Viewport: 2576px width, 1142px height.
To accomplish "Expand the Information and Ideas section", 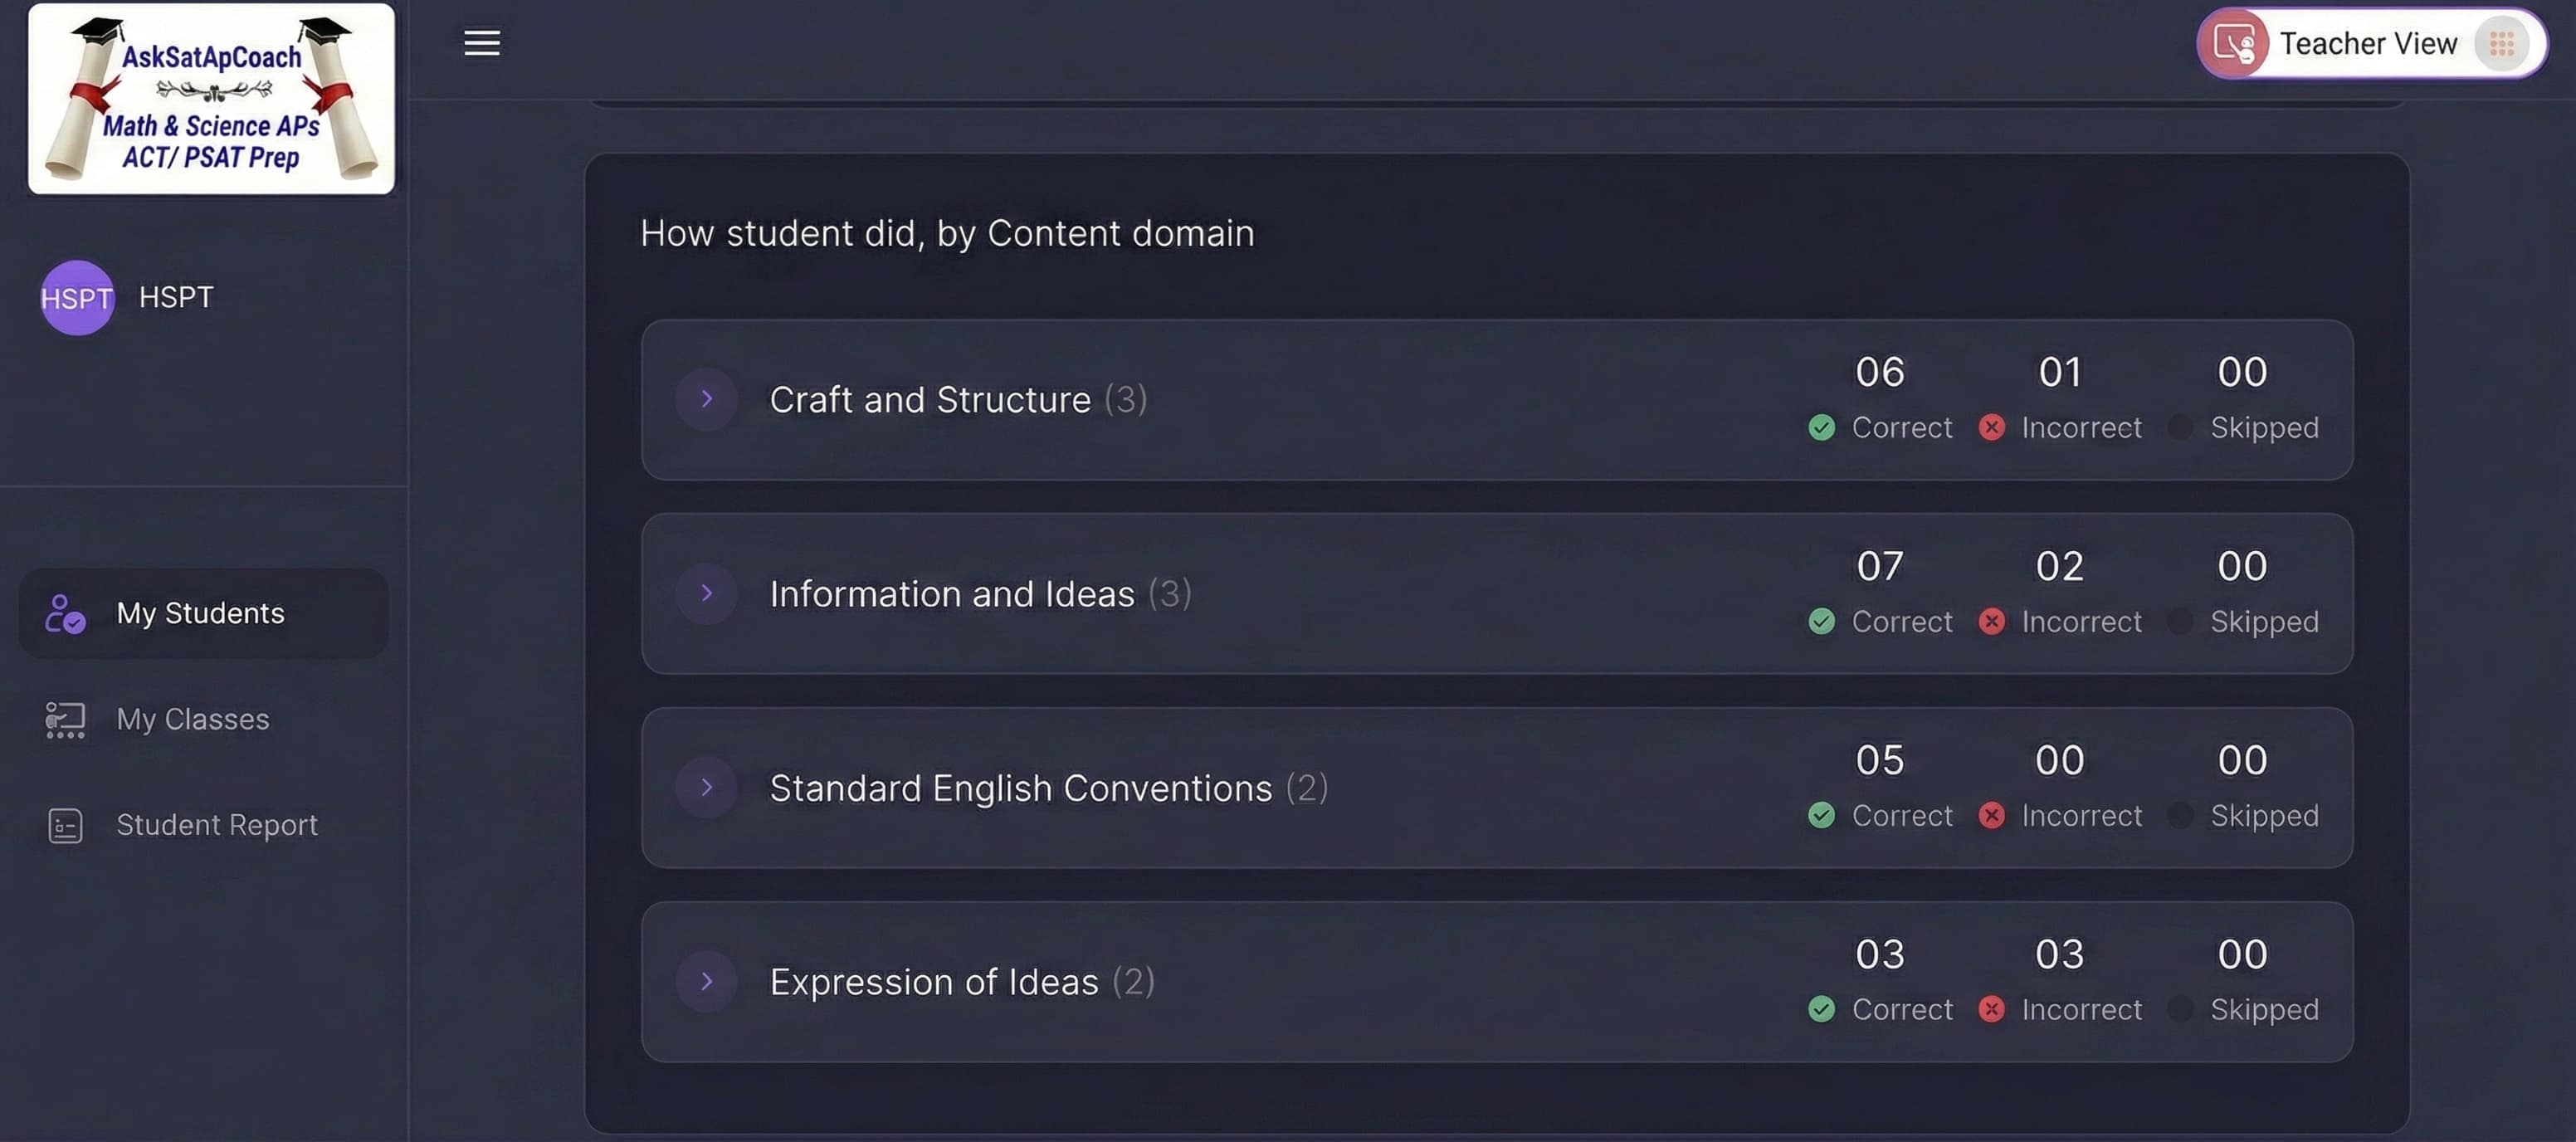I will 707,593.
